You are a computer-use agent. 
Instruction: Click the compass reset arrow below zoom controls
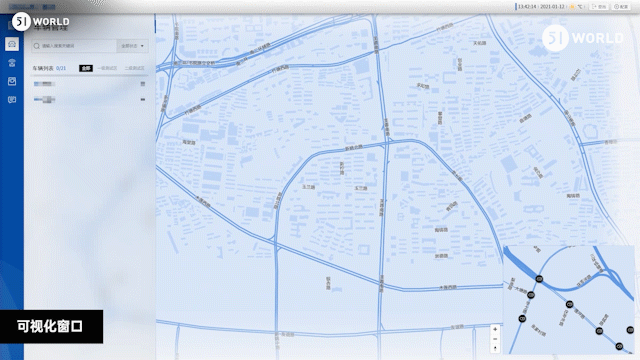click(x=495, y=349)
